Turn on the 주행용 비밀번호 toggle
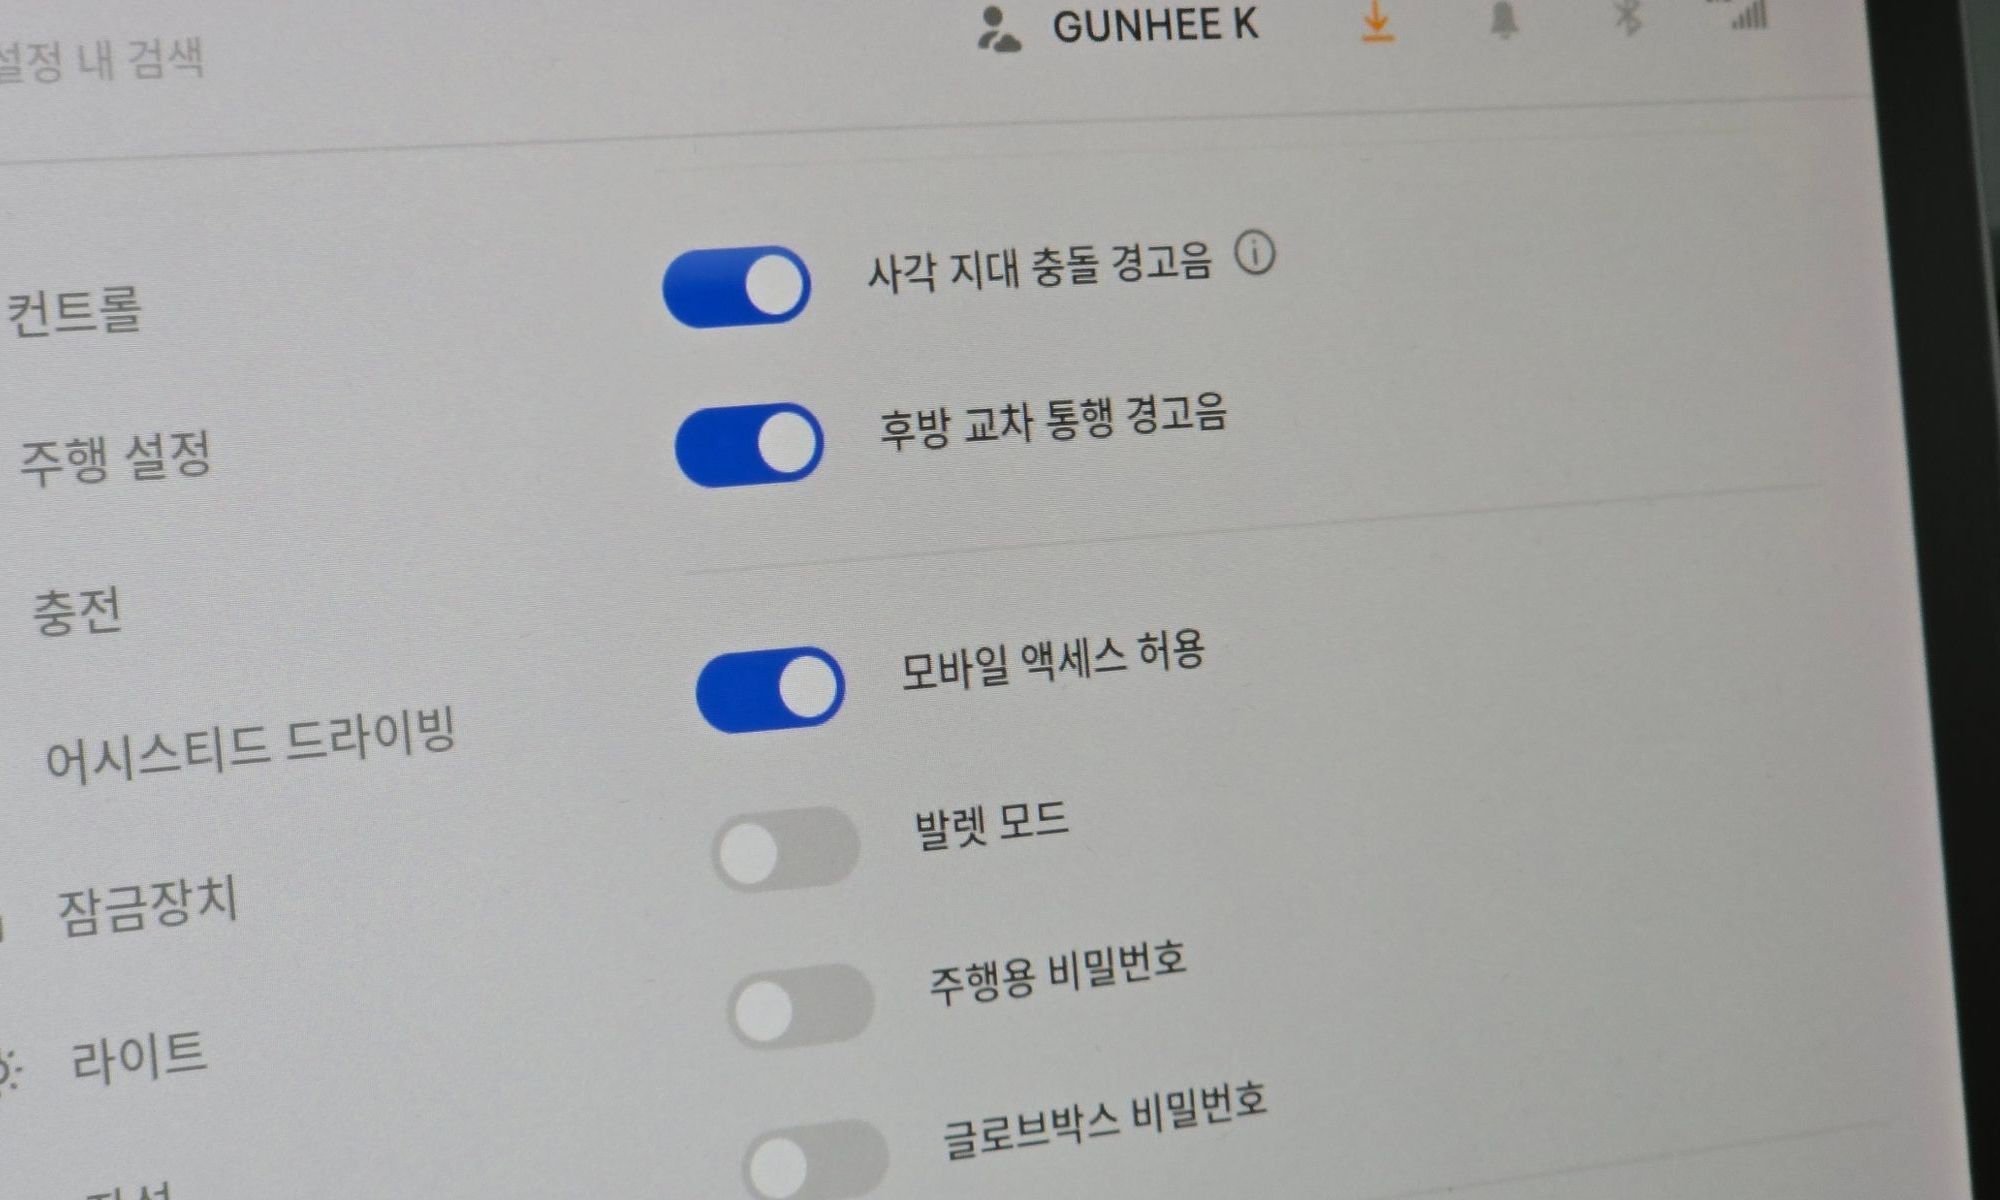 [x=801, y=1006]
